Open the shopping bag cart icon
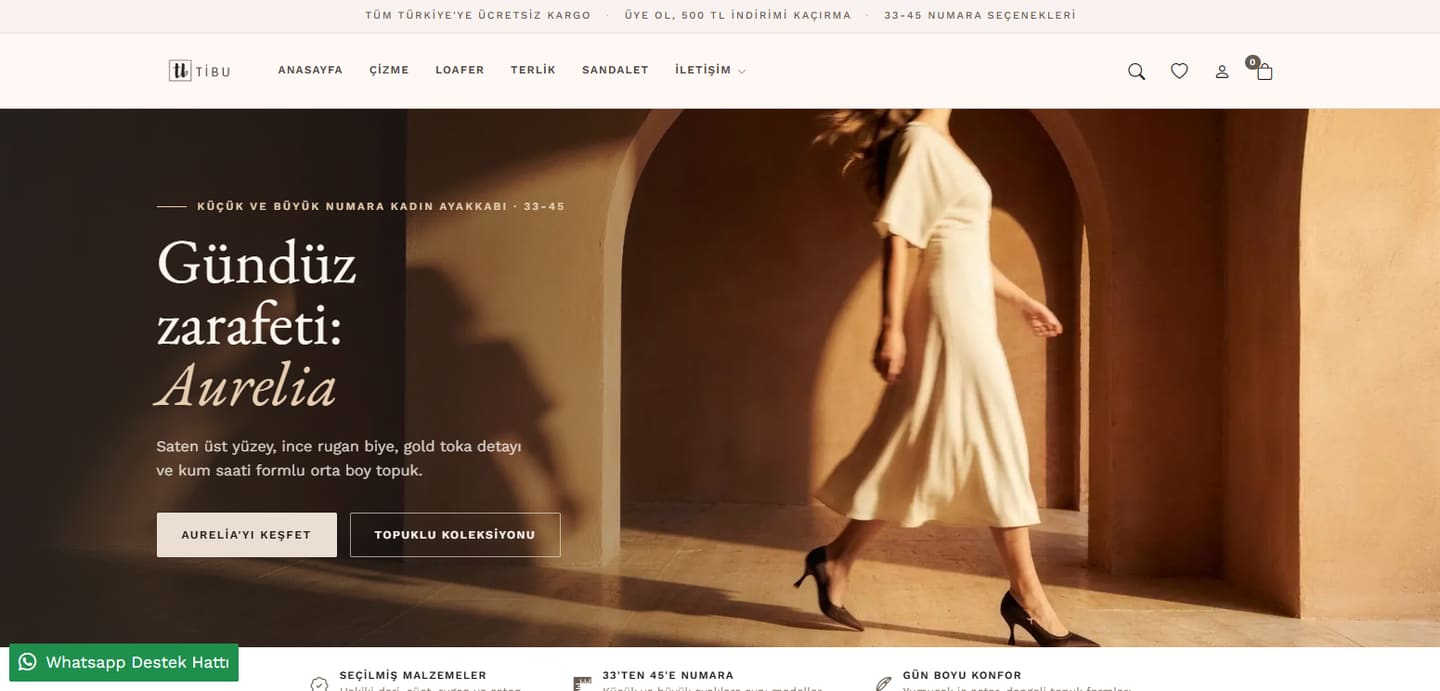 [1264, 71]
